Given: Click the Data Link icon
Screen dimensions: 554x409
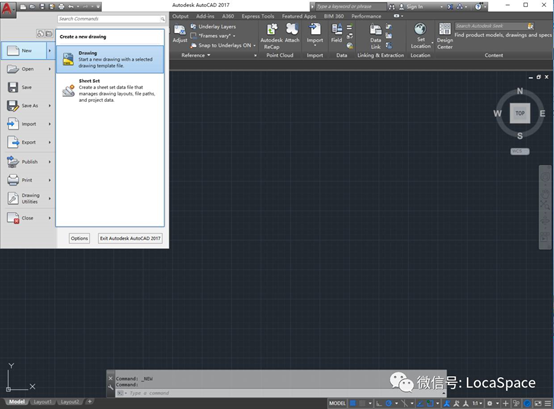Looking at the screenshot, I should click(376, 36).
